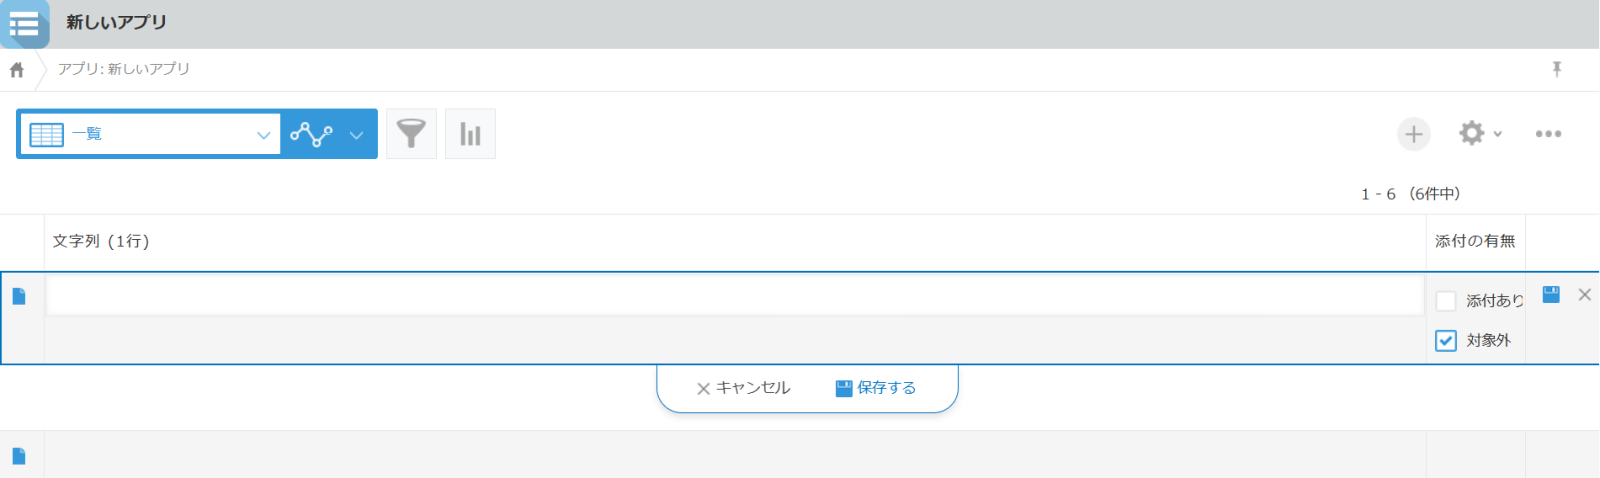Click the 保存する button
Screen dimensions: 1600x478
(876, 388)
